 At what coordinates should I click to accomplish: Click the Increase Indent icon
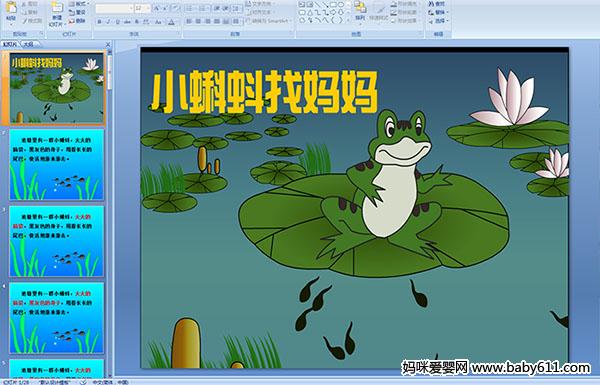[x=226, y=8]
